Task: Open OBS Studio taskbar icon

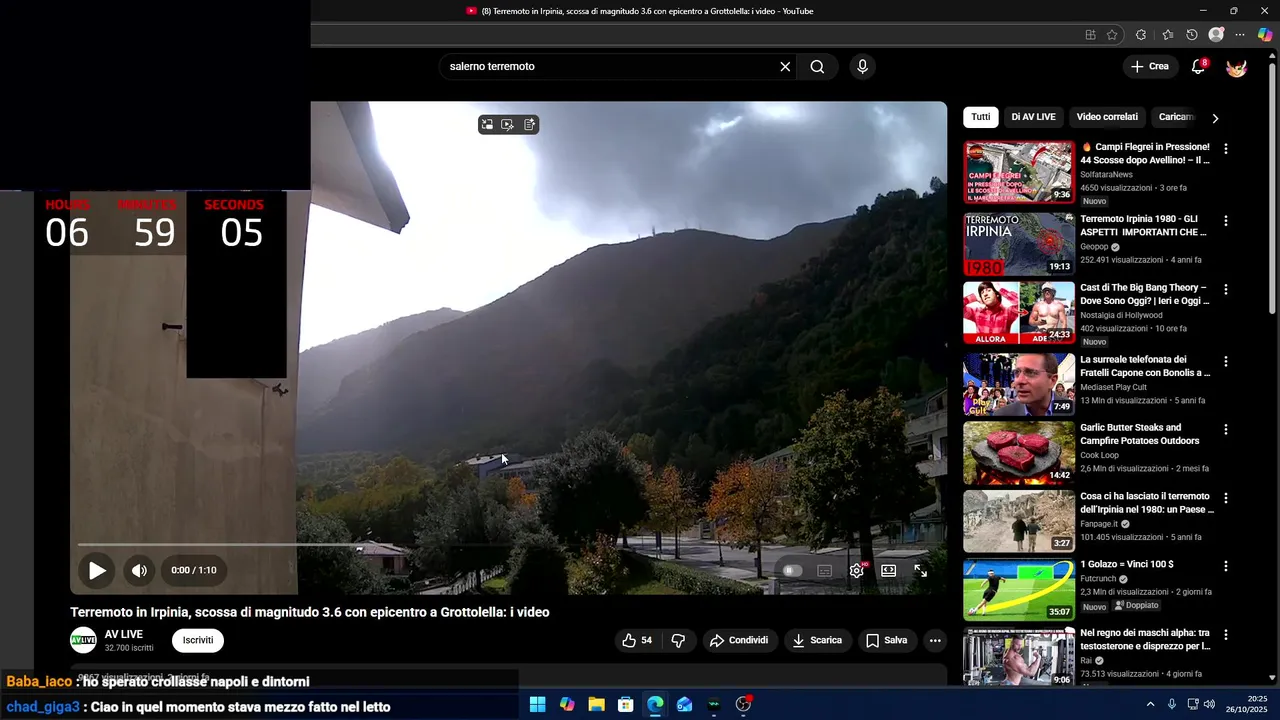Action: 743,704
